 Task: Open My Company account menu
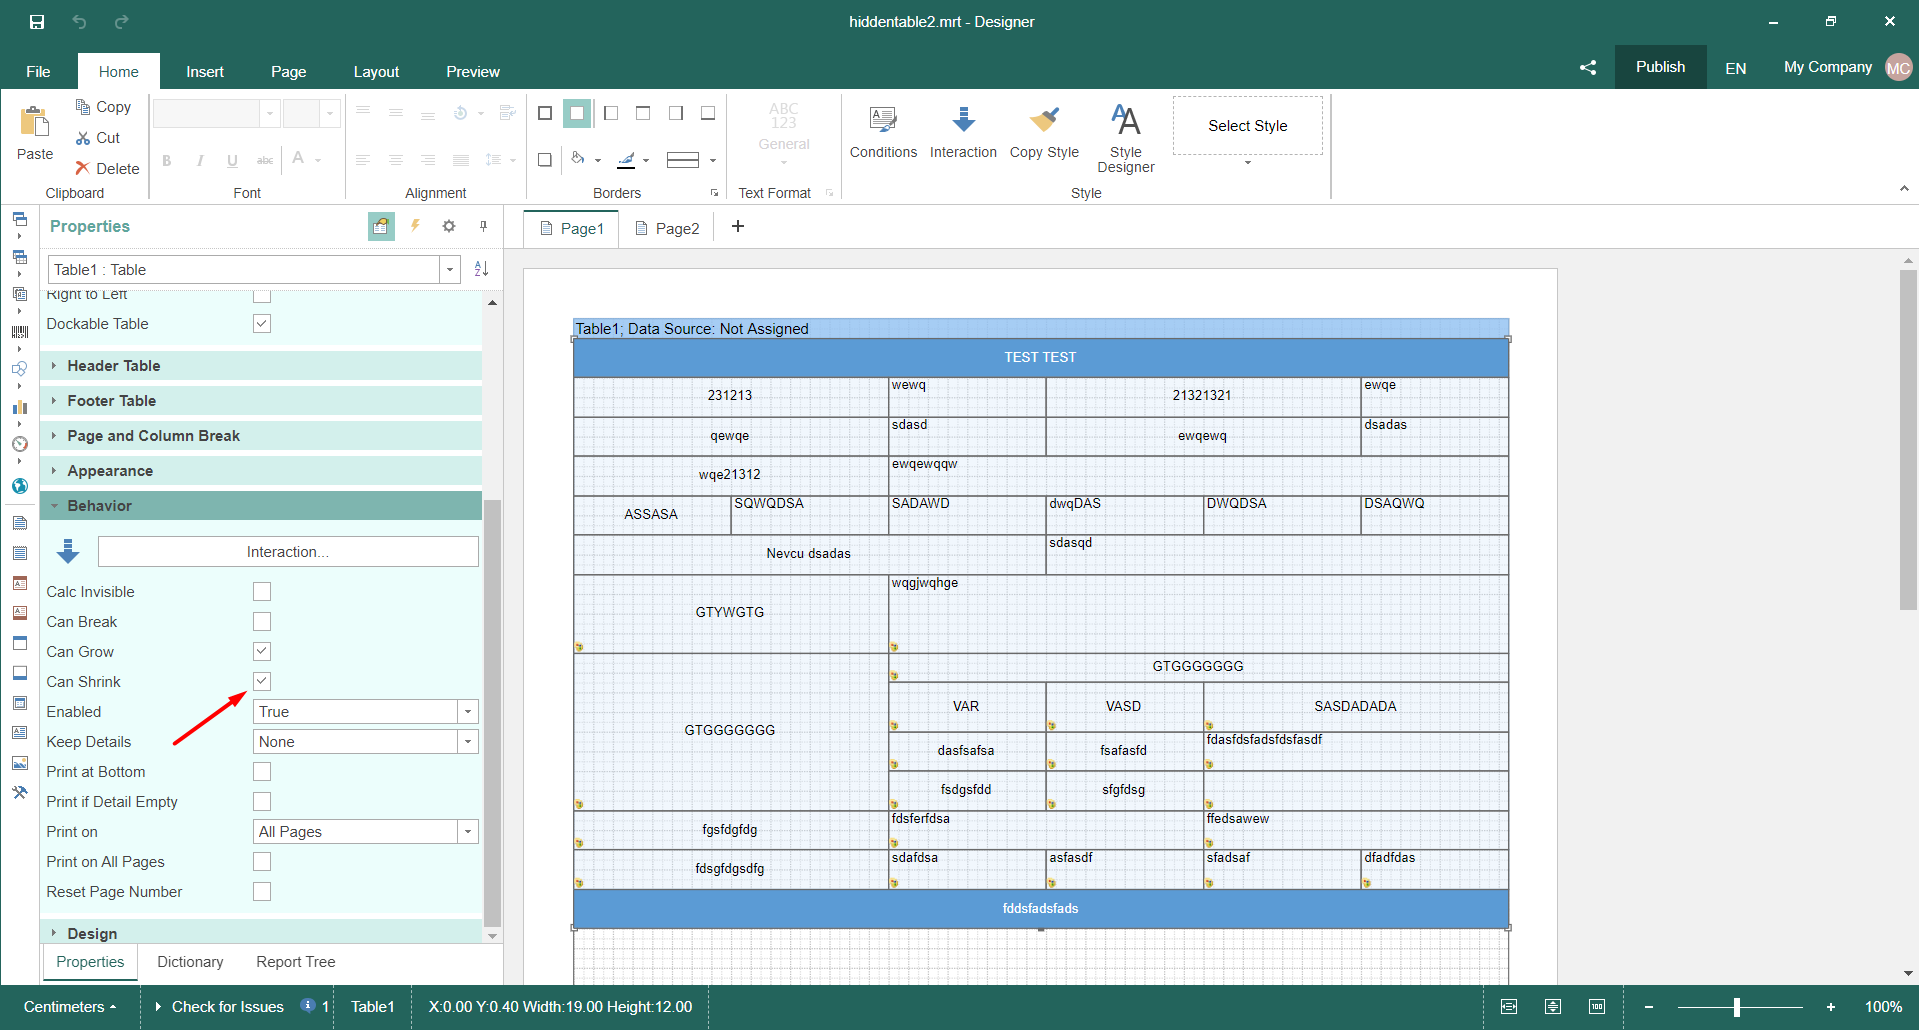(1847, 67)
